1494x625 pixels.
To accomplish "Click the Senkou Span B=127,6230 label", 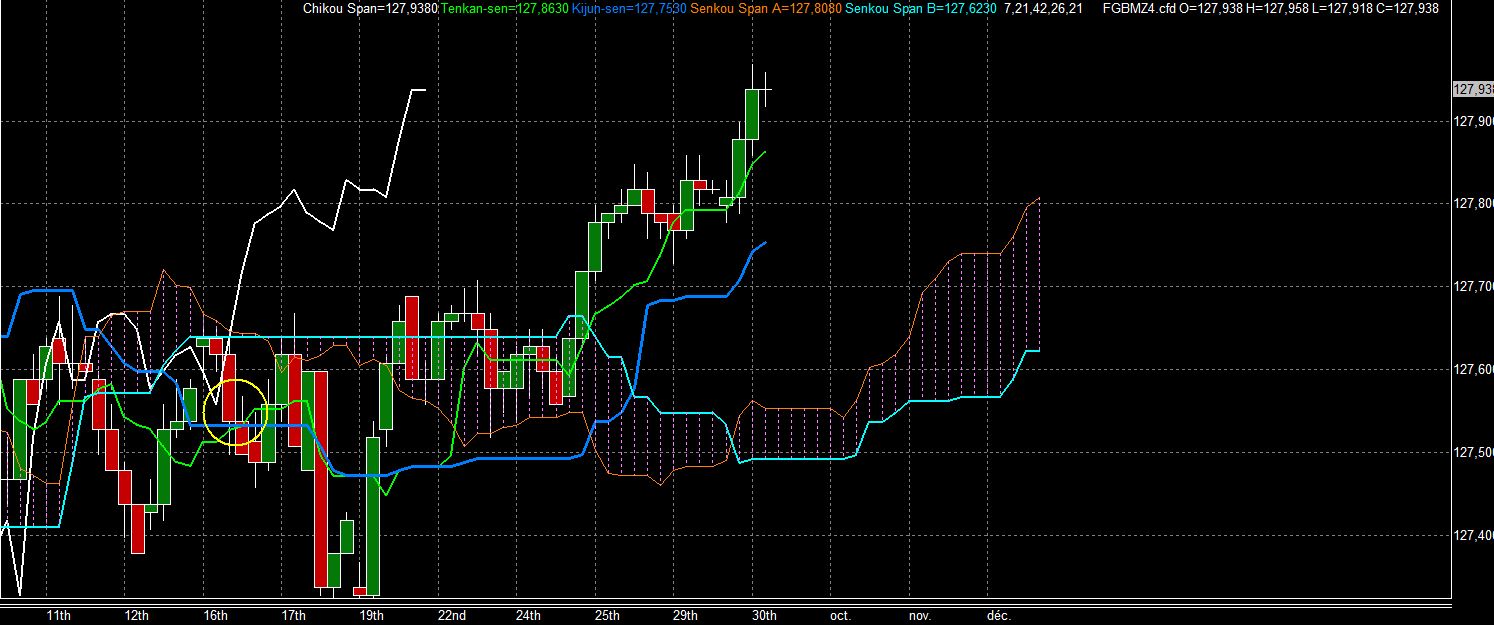I will 921,8.
